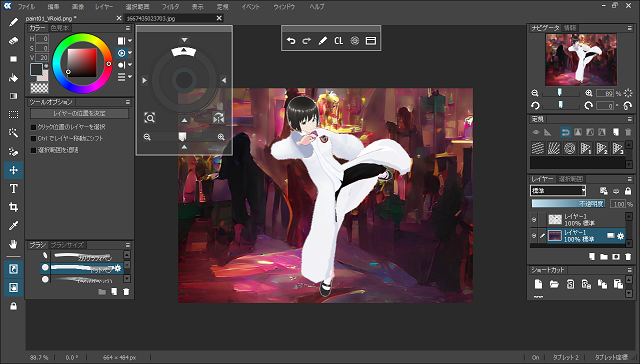Open the color wheel mode dropdown arrow
Viewport: 640px width, 364px height.
[x=130, y=53]
